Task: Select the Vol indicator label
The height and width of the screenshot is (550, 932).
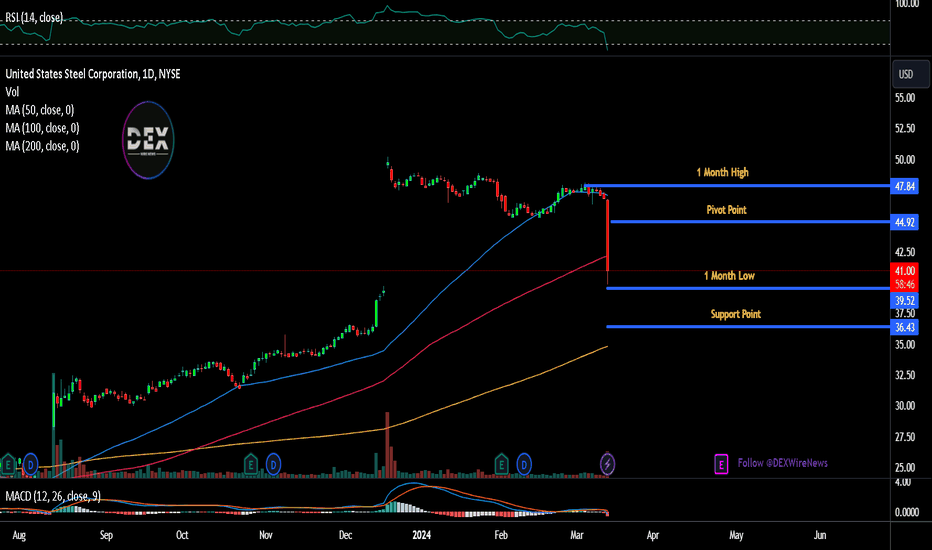Action: click(12, 92)
